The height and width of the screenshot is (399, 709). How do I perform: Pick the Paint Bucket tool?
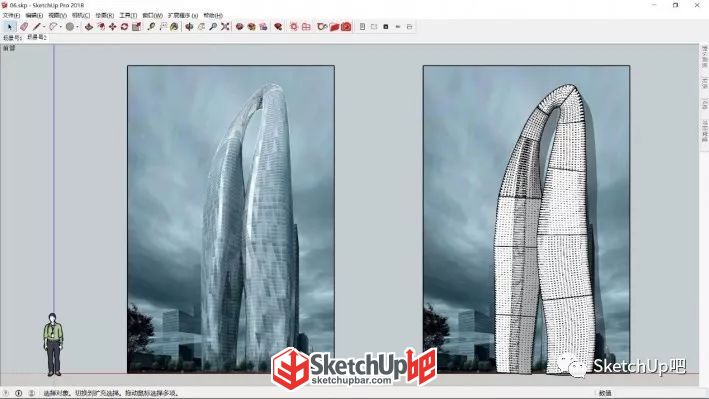click(x=174, y=27)
